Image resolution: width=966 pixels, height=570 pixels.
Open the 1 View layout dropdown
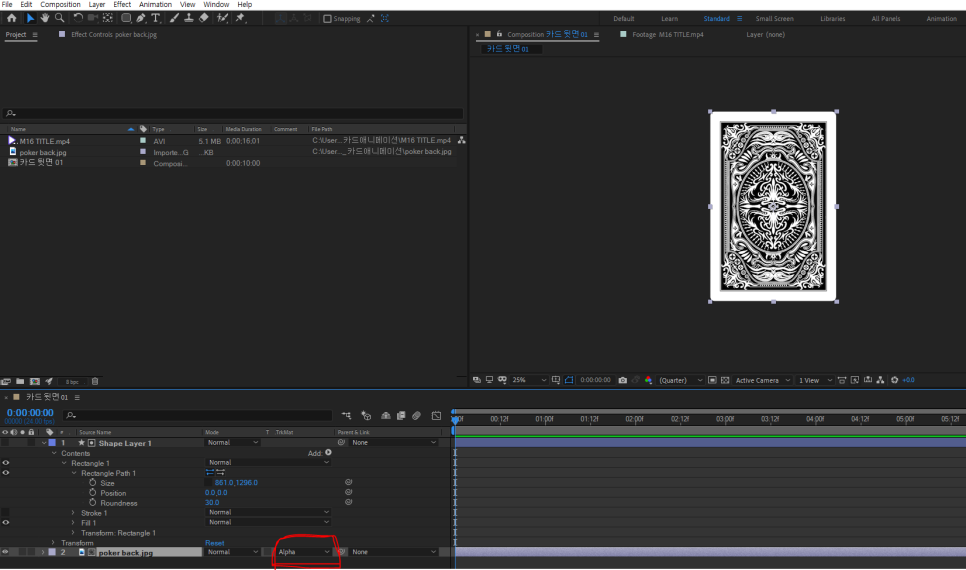coord(814,380)
